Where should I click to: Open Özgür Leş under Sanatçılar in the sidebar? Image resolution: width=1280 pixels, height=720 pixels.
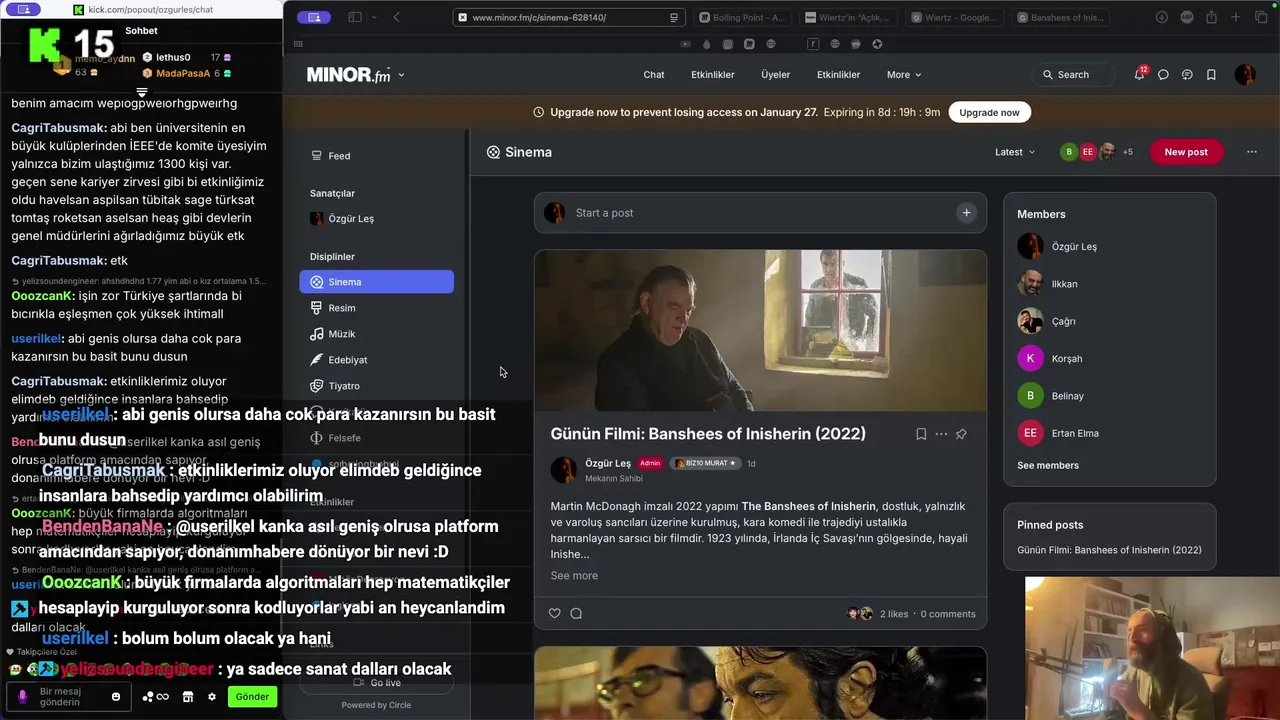(376, 219)
